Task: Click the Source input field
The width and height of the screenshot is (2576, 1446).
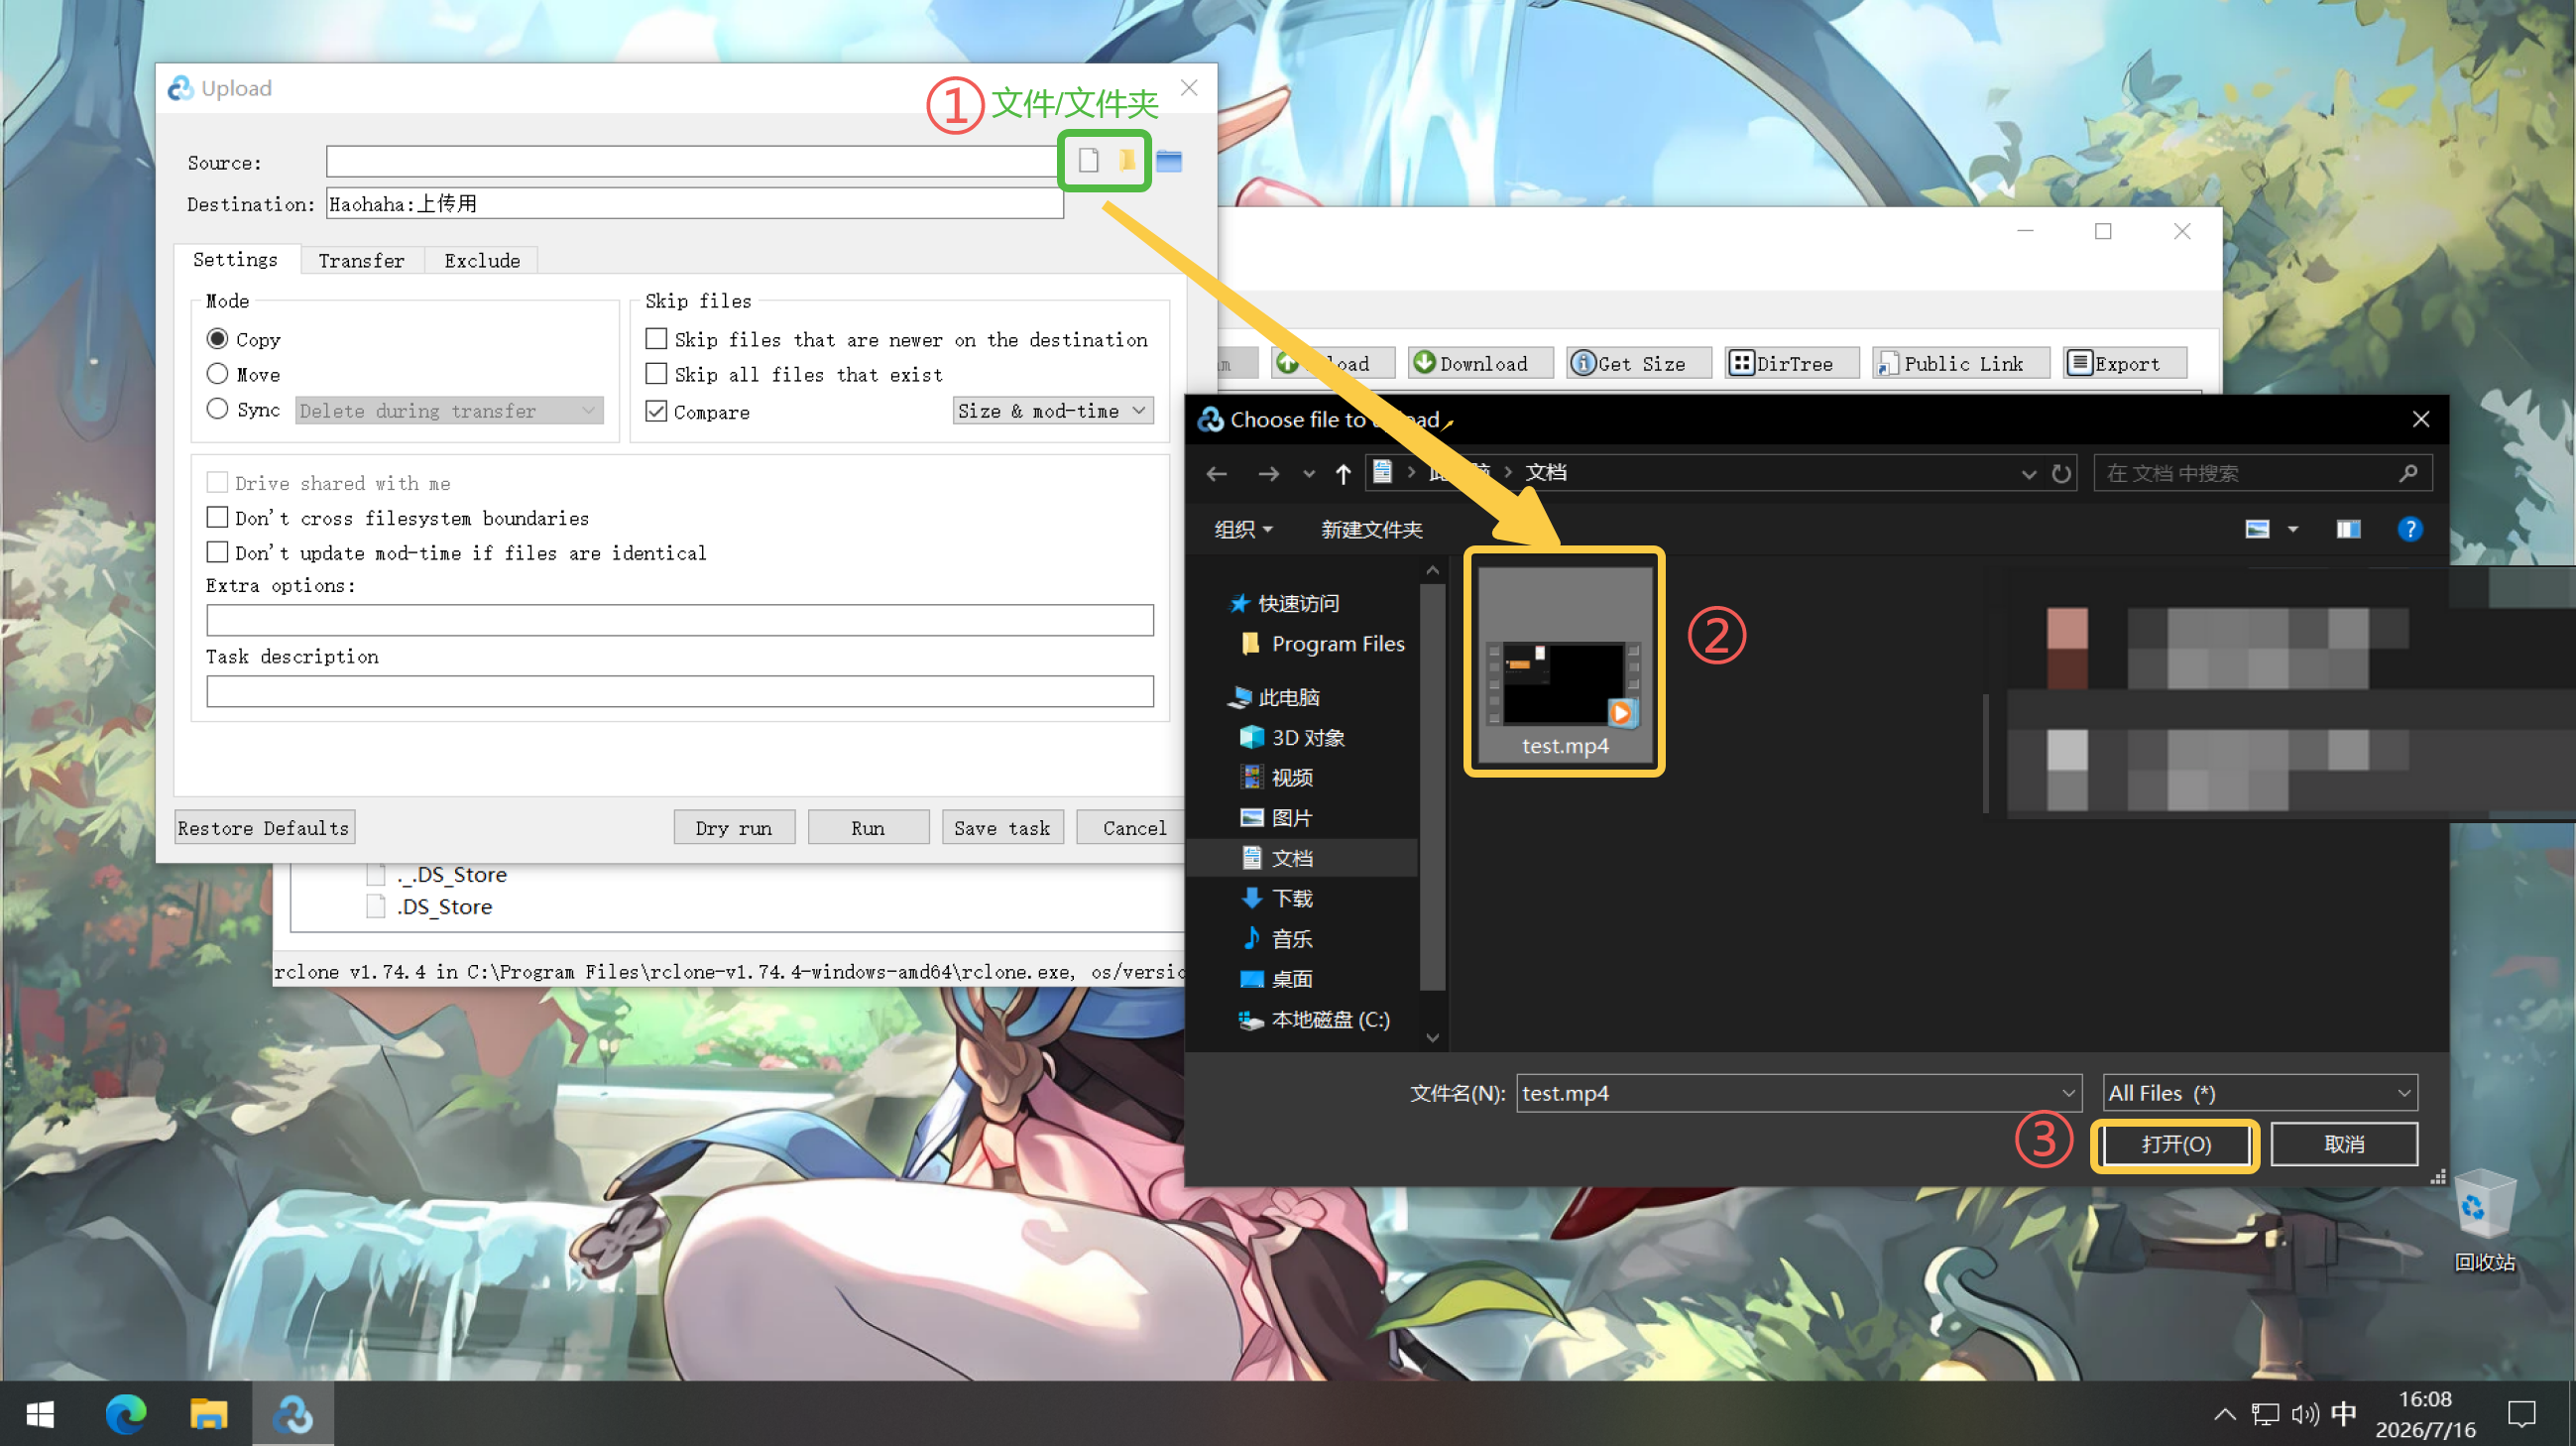Action: [694, 161]
